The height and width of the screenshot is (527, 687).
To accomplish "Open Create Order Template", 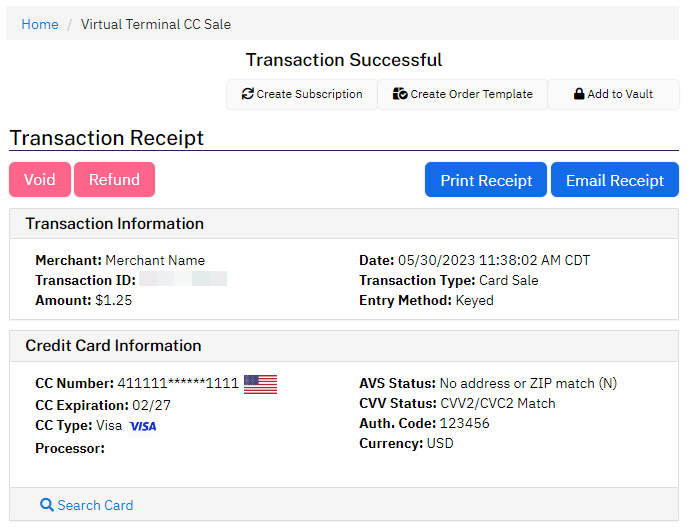I will 463,94.
